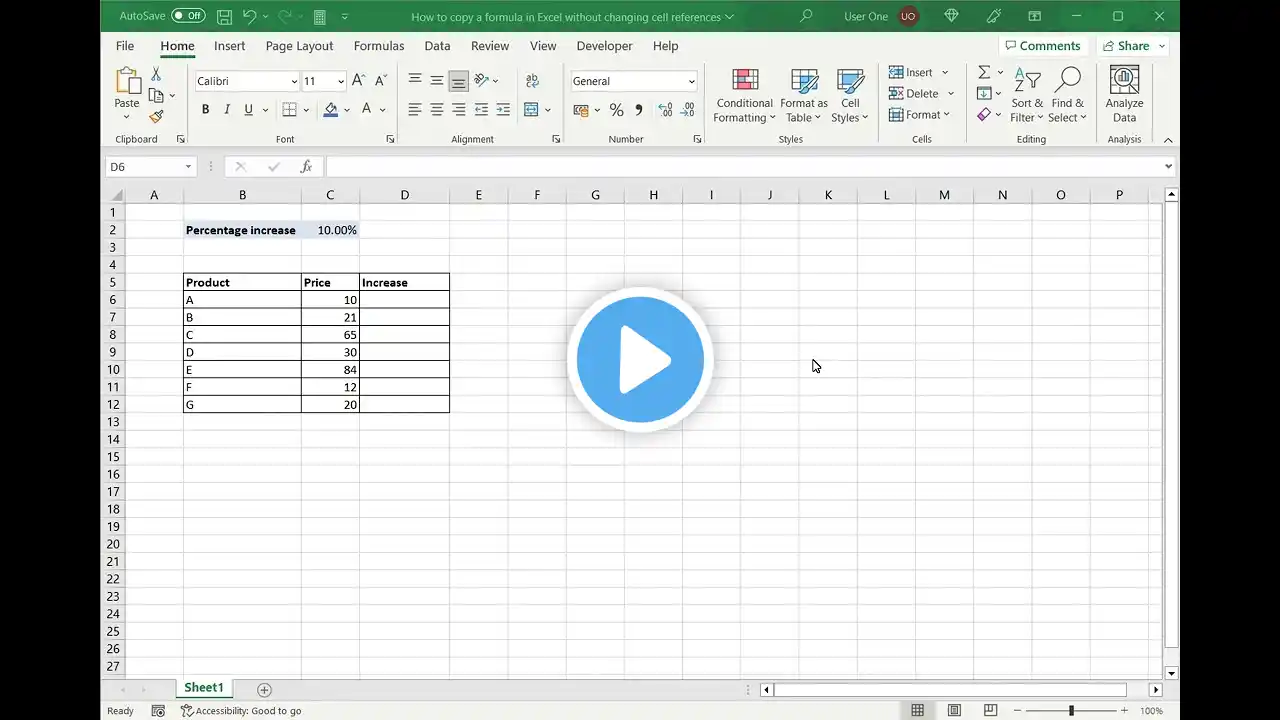Click the AutoSum sigma icon
1280x720 pixels.
pos(984,72)
